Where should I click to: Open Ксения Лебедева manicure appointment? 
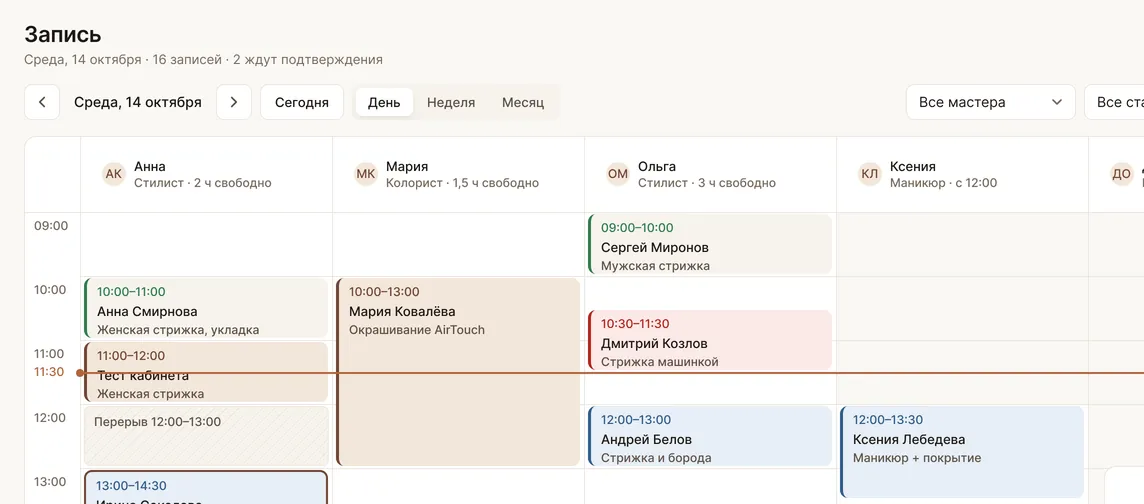pyautogui.click(x=962, y=452)
